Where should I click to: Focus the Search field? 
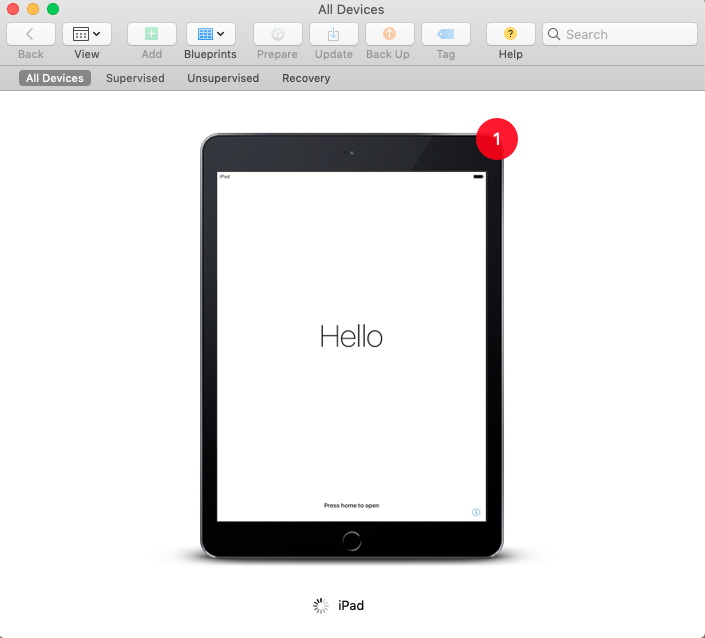(620, 34)
